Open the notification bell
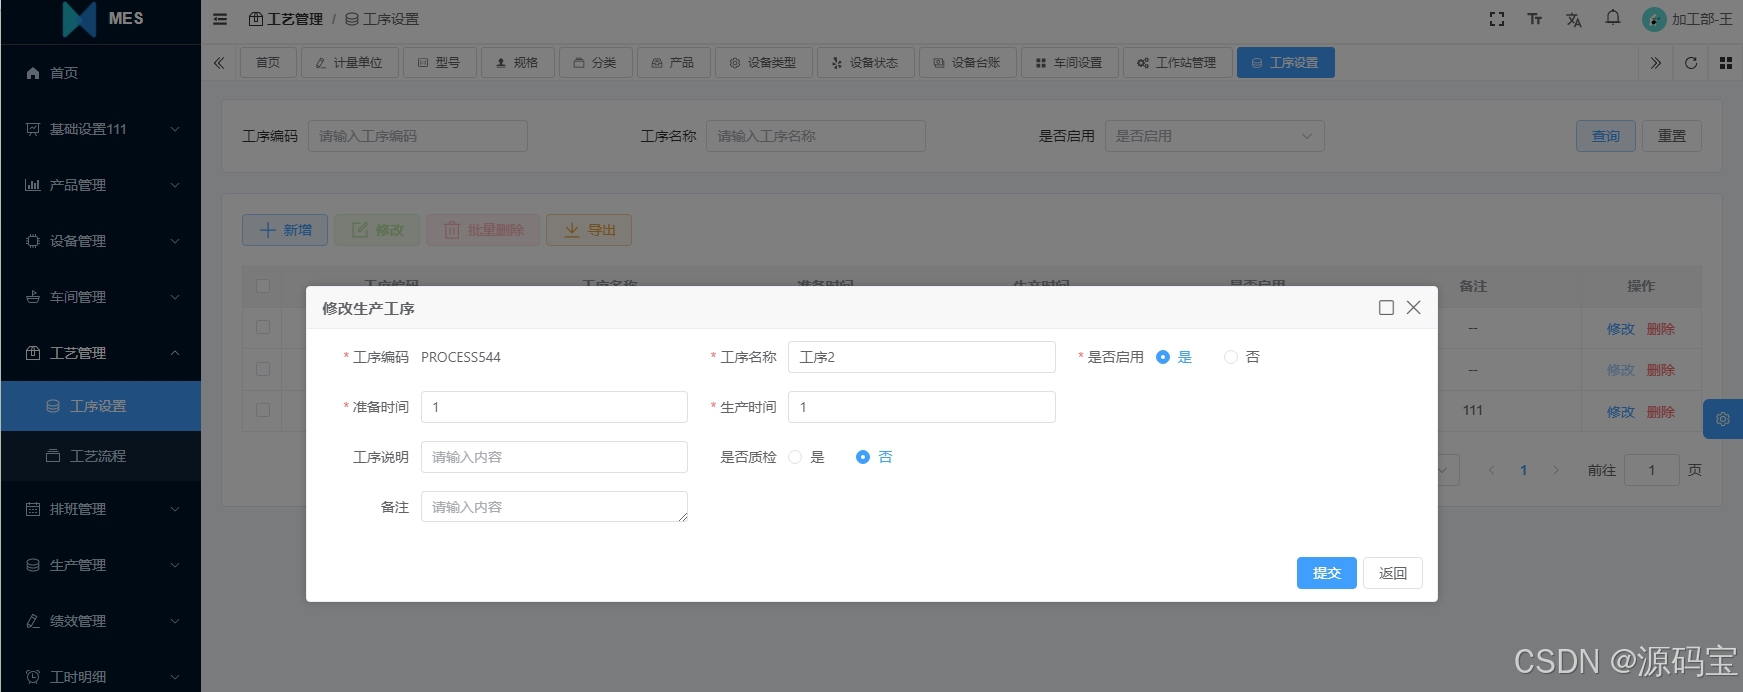This screenshot has height=692, width=1743. click(x=1613, y=18)
